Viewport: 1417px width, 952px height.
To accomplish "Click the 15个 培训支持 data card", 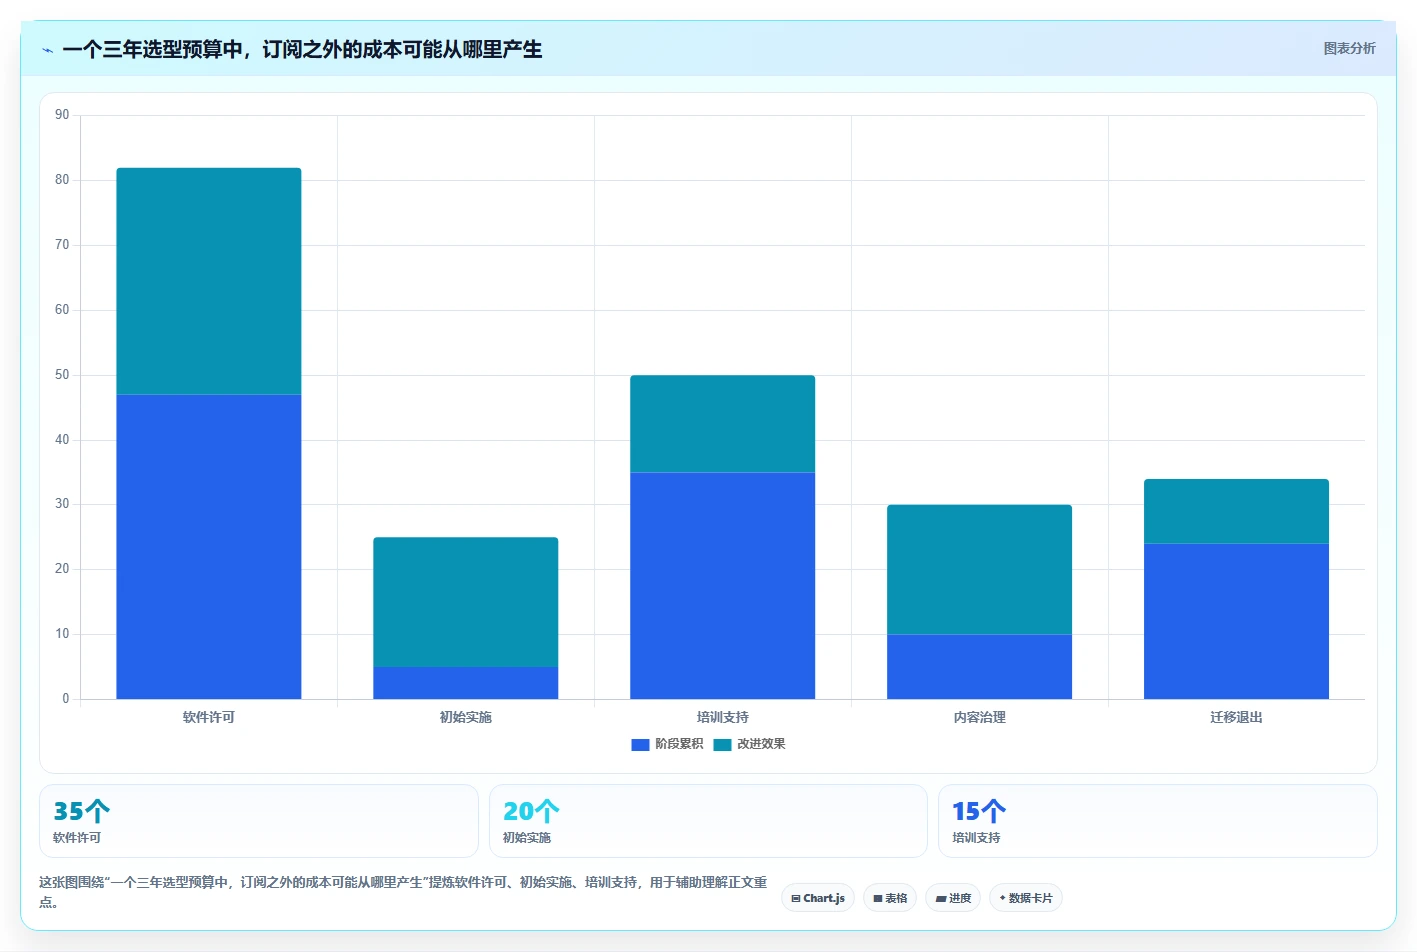I will coord(1158,821).
